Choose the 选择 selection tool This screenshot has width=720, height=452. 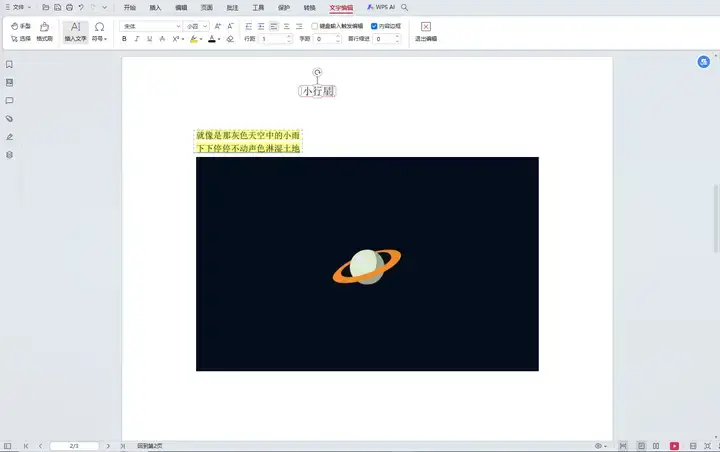(21, 39)
